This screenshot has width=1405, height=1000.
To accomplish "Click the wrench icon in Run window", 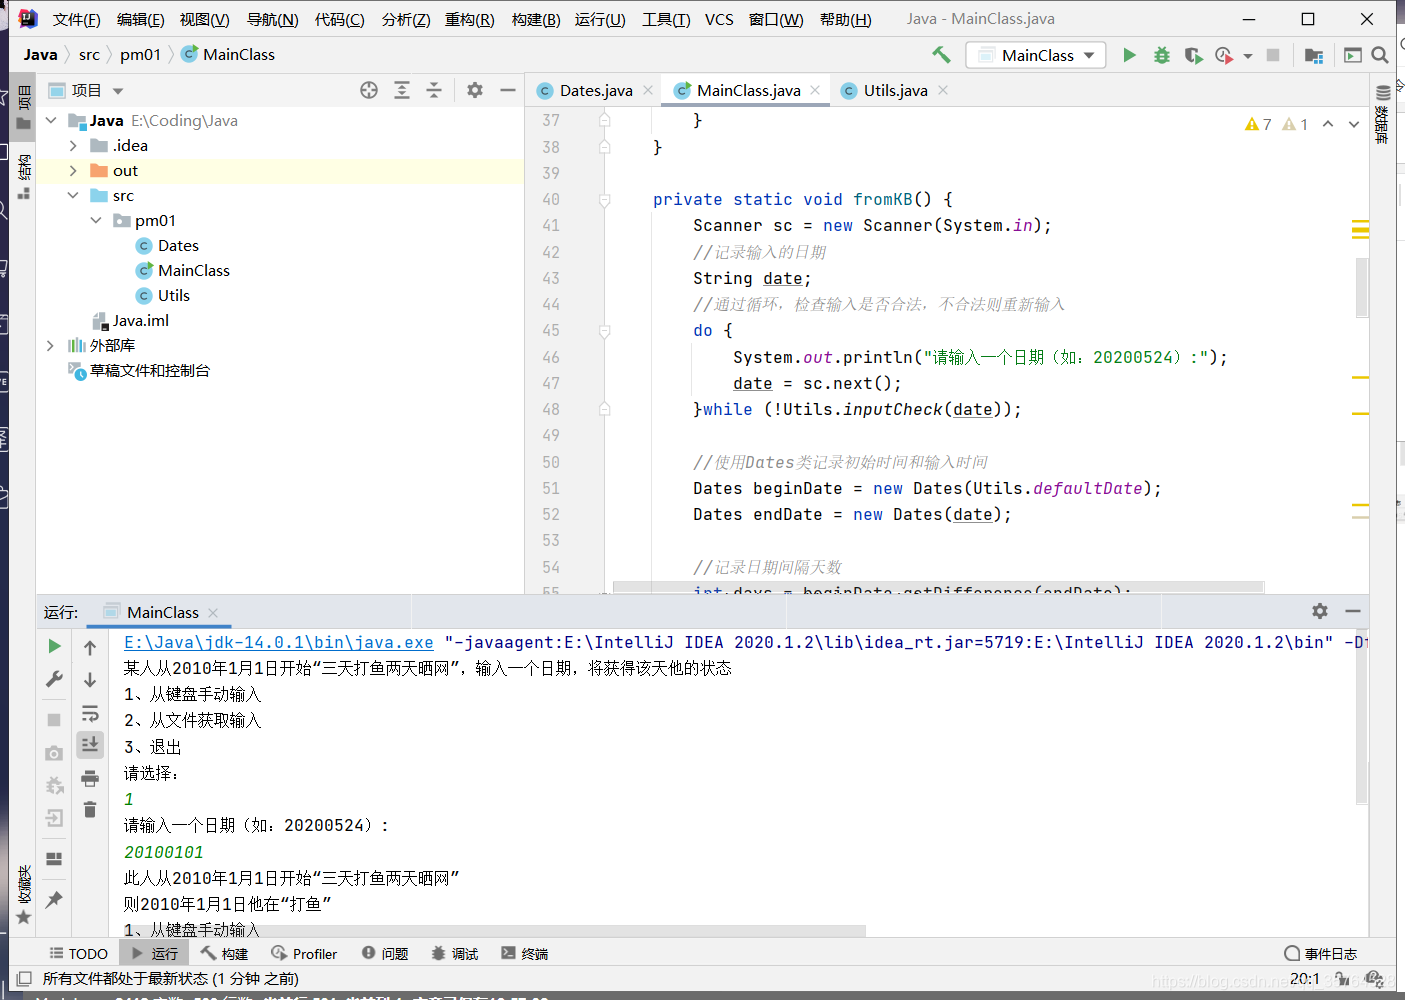I will click(x=54, y=679).
